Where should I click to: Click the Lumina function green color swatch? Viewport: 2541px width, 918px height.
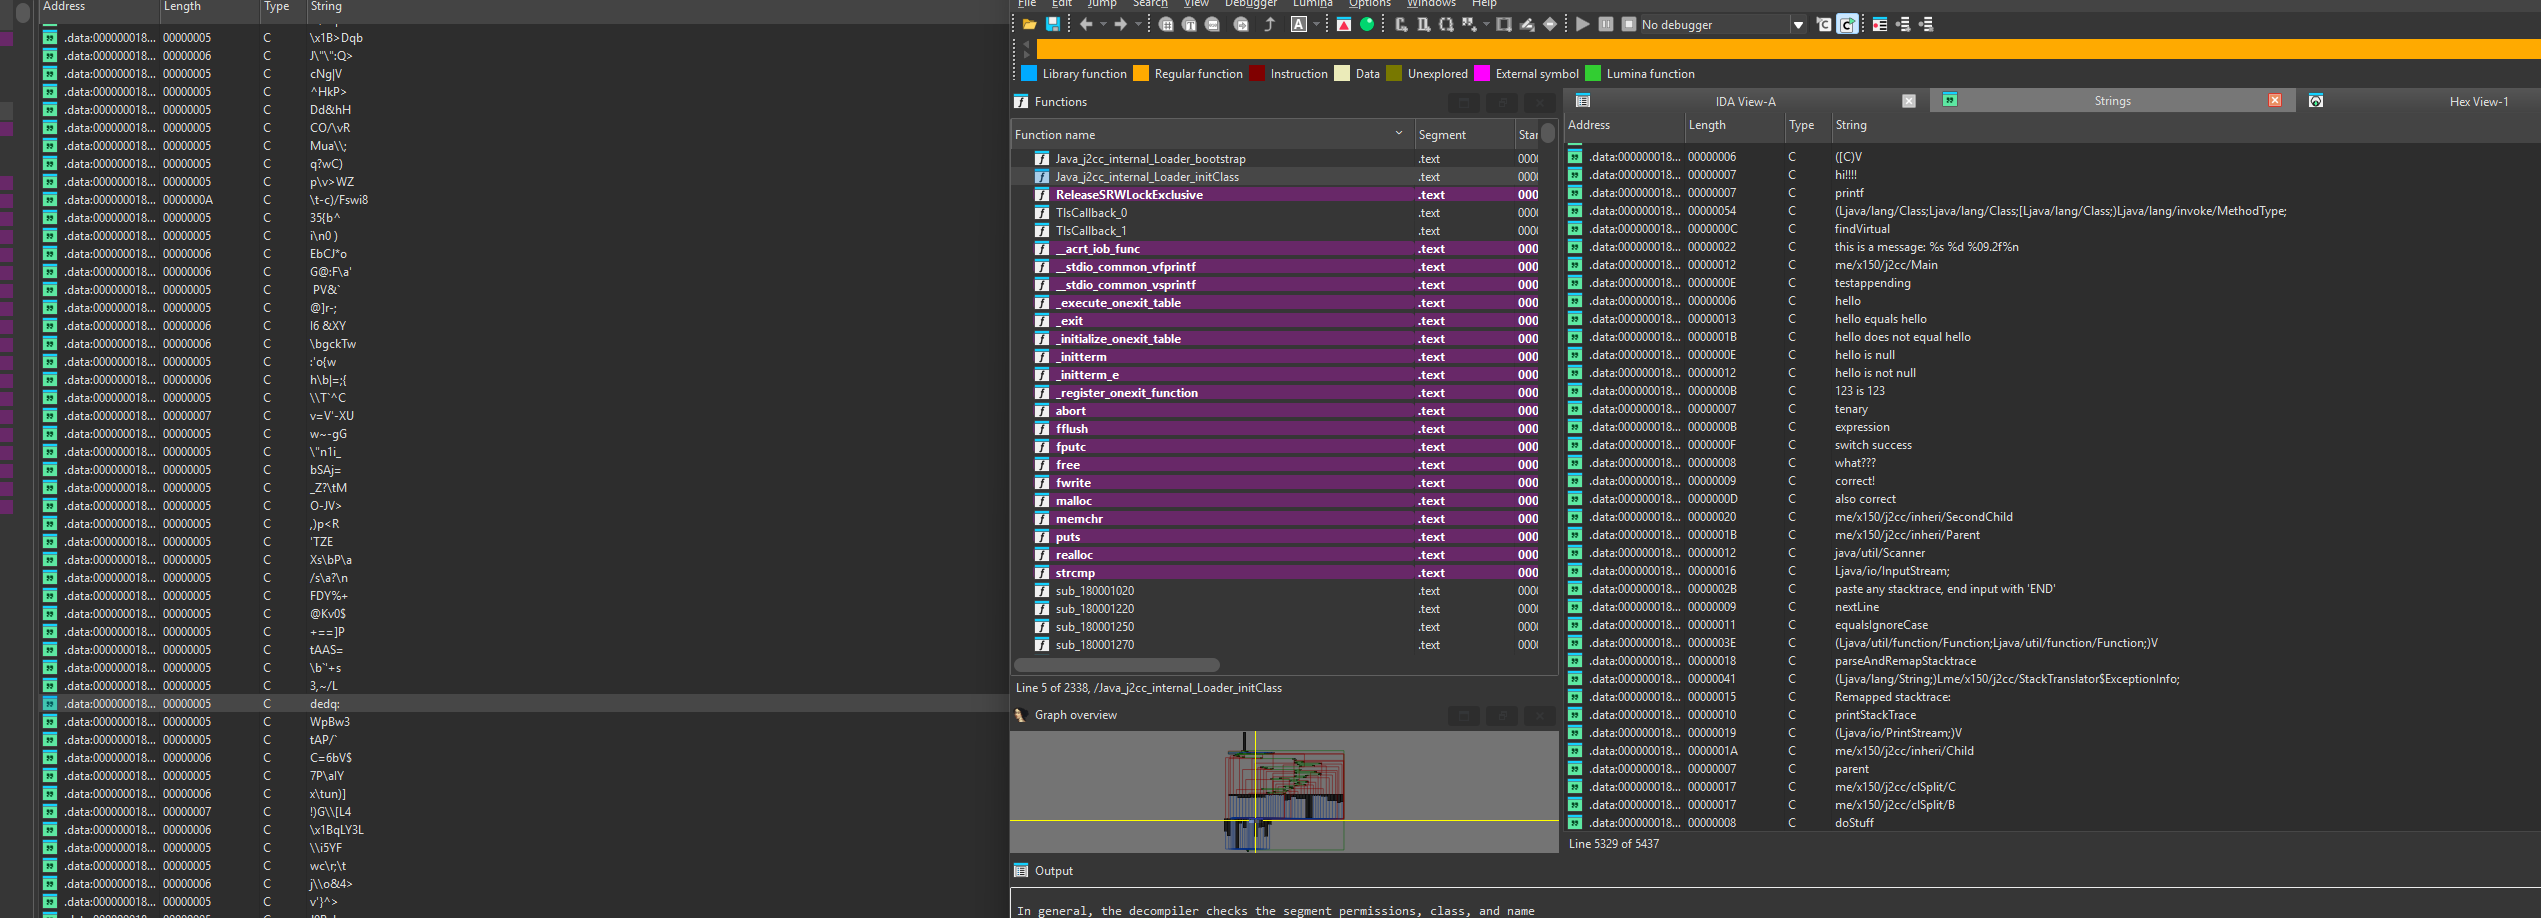coord(1593,74)
